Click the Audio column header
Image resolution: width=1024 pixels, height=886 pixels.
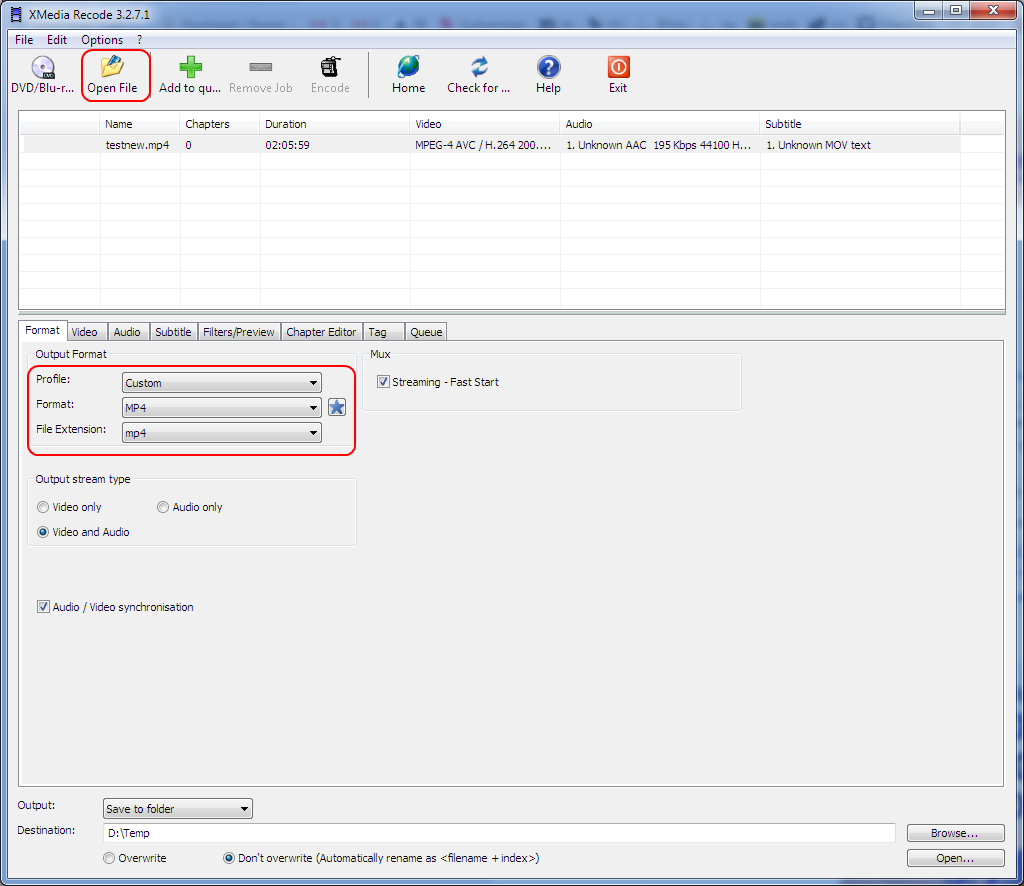click(x=660, y=124)
